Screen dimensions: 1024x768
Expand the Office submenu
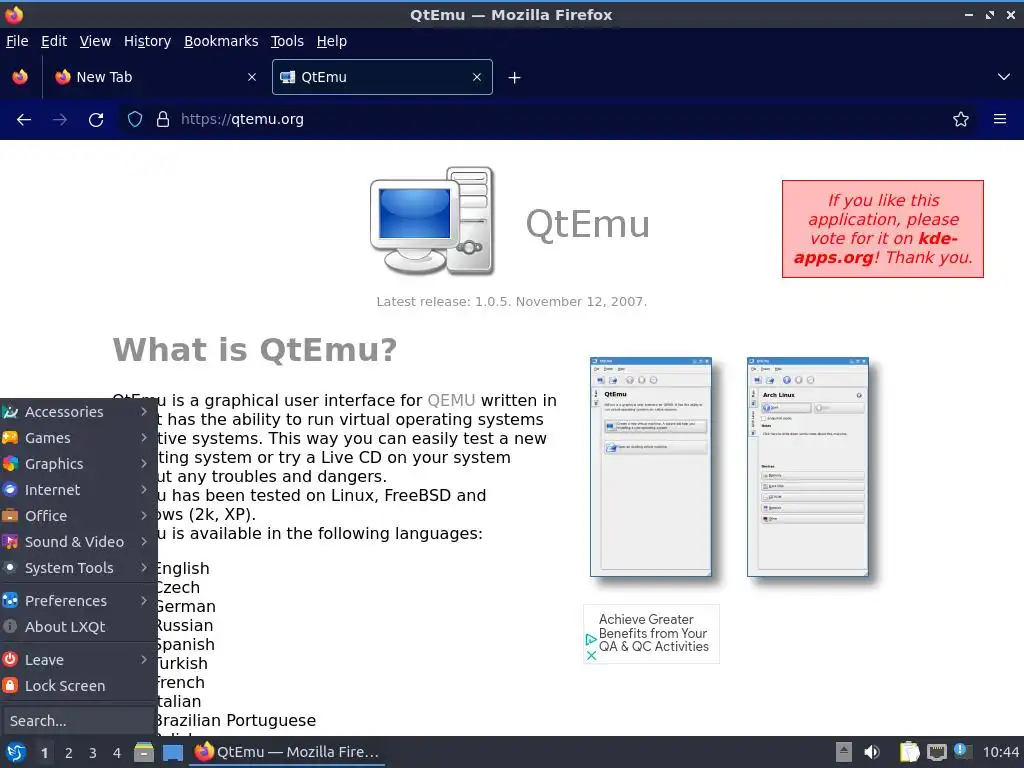(x=78, y=516)
